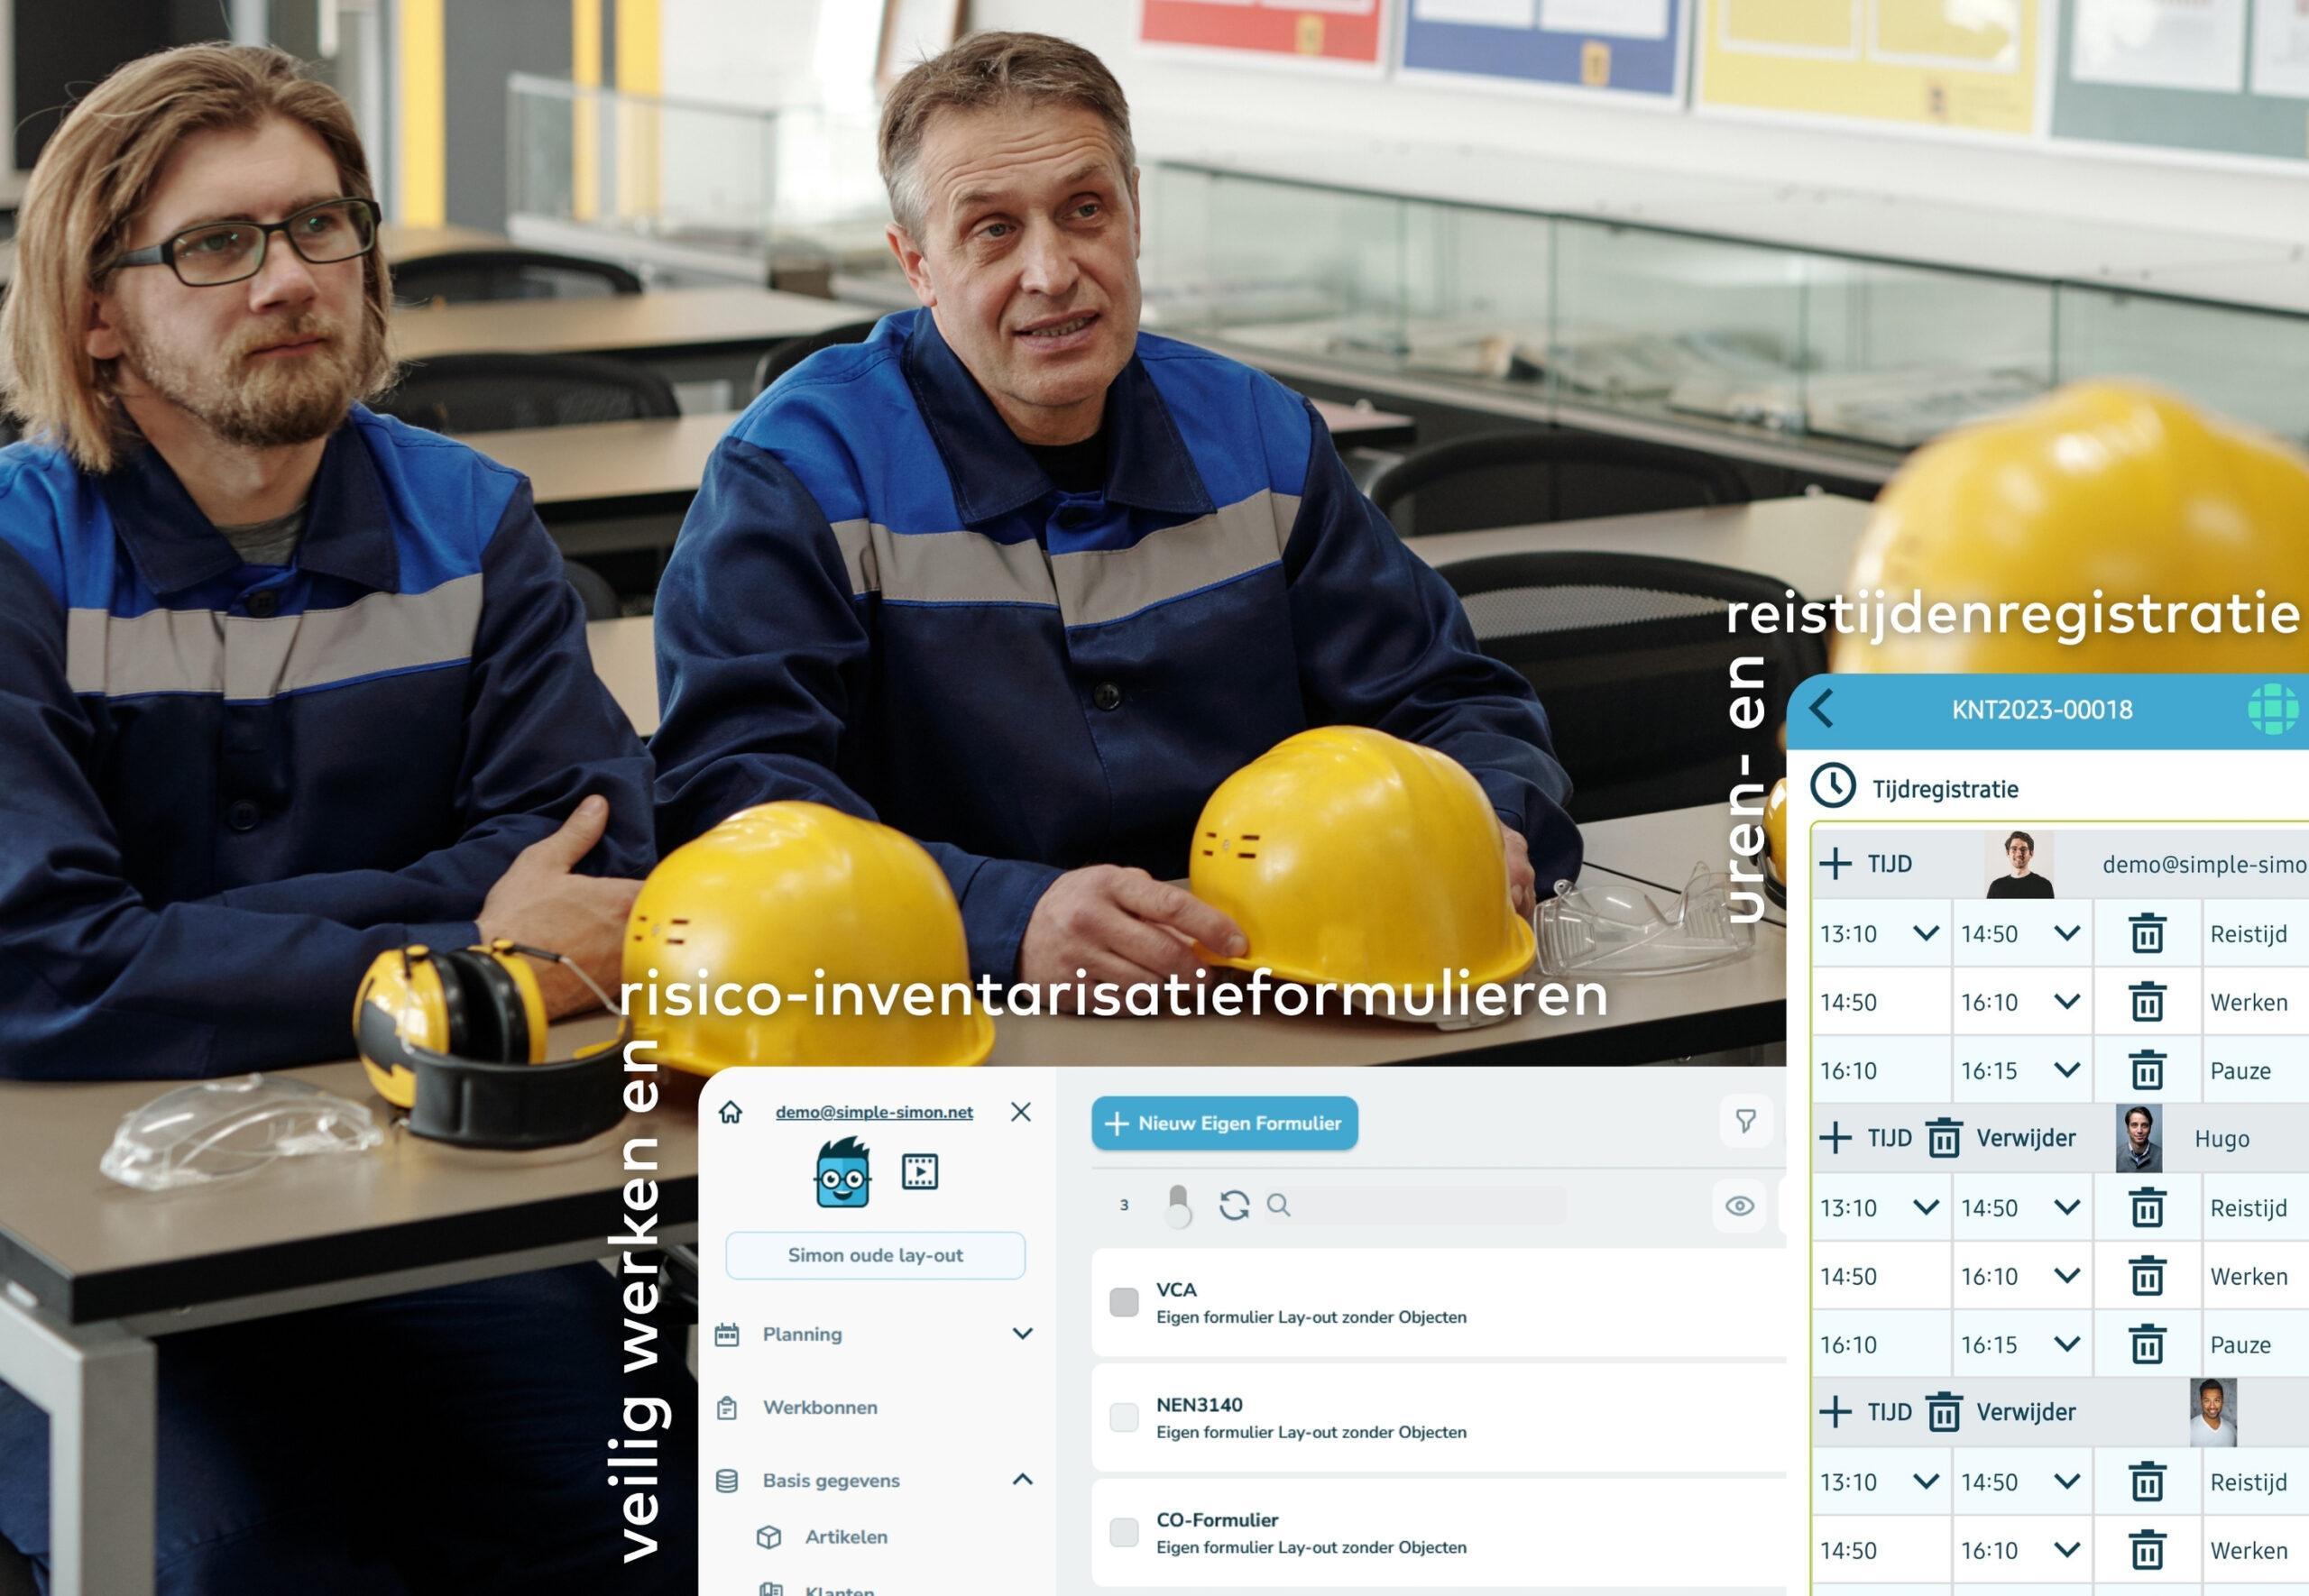Click the trash icon beside Hugo's Verwijder
This screenshot has width=2309, height=1596.
click(x=1944, y=1137)
